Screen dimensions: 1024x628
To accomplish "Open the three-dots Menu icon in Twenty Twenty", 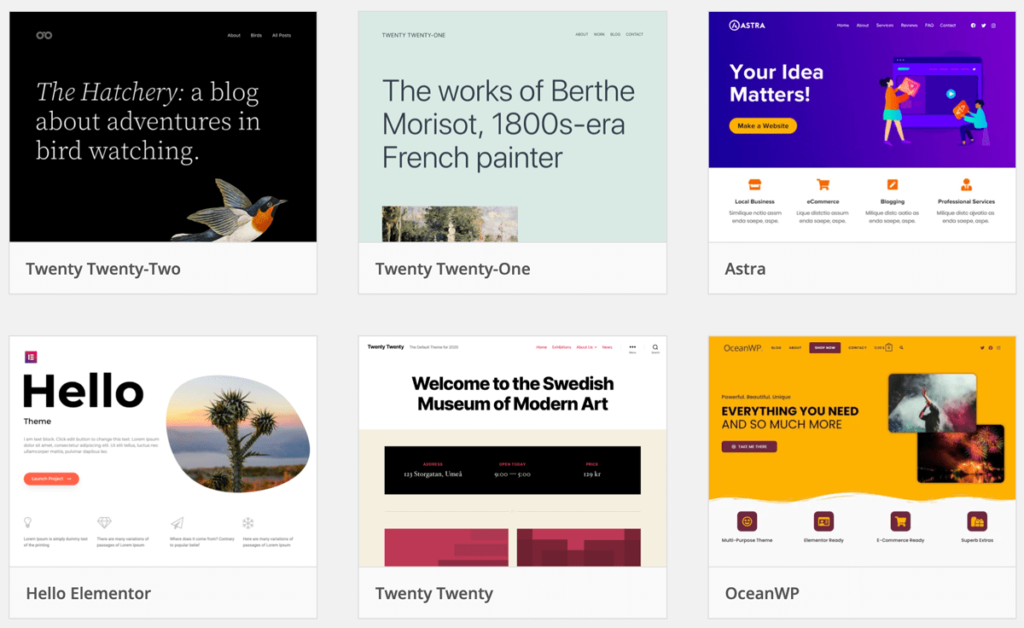I will click(x=632, y=348).
